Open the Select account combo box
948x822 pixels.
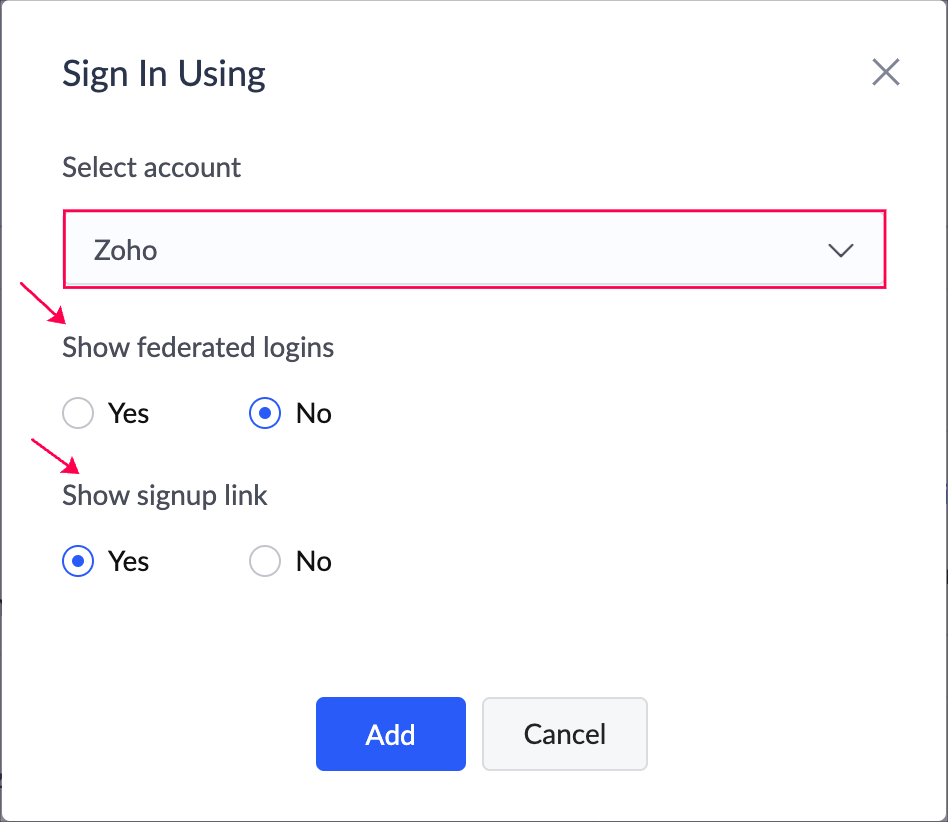point(474,250)
